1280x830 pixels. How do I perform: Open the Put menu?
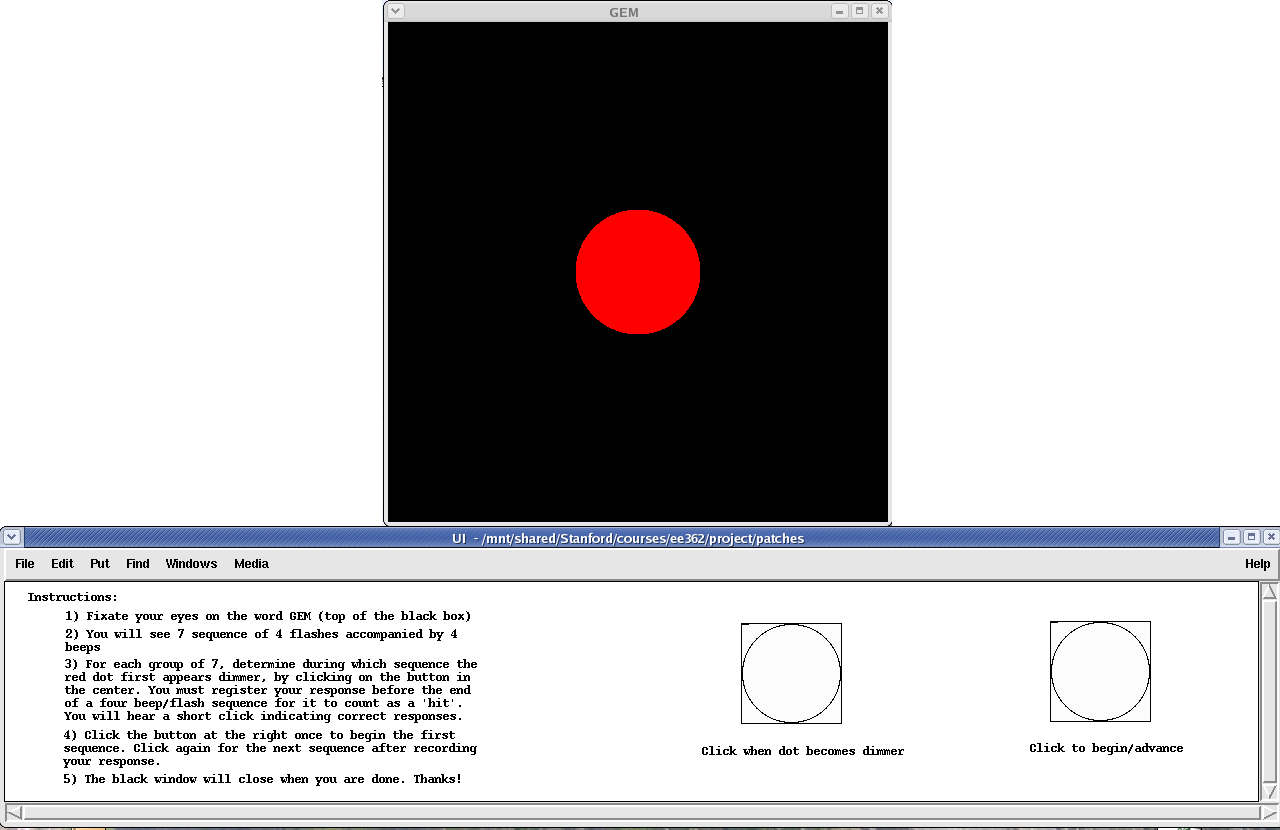point(100,564)
